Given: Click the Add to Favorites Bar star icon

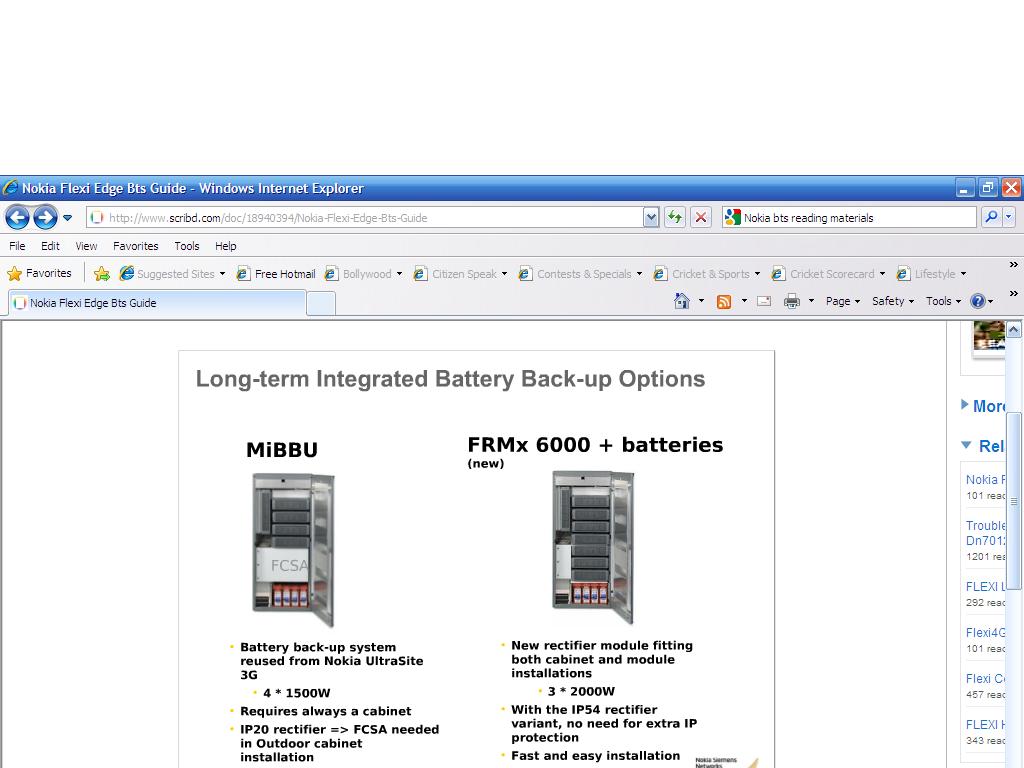Looking at the screenshot, I should click(x=101, y=274).
